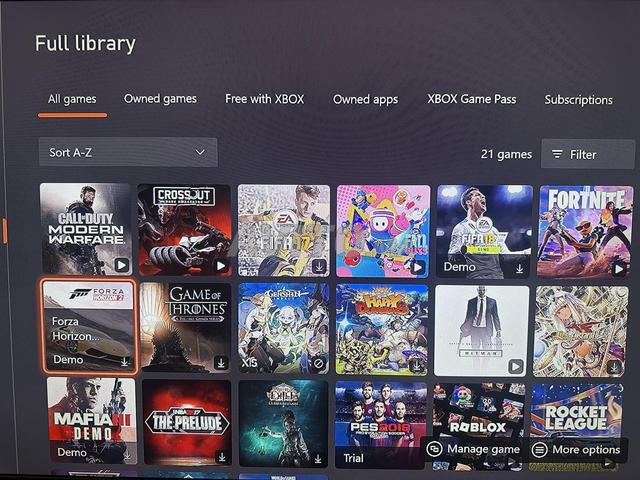
Task: Open the Game of Thrones tile
Action: click(x=186, y=327)
